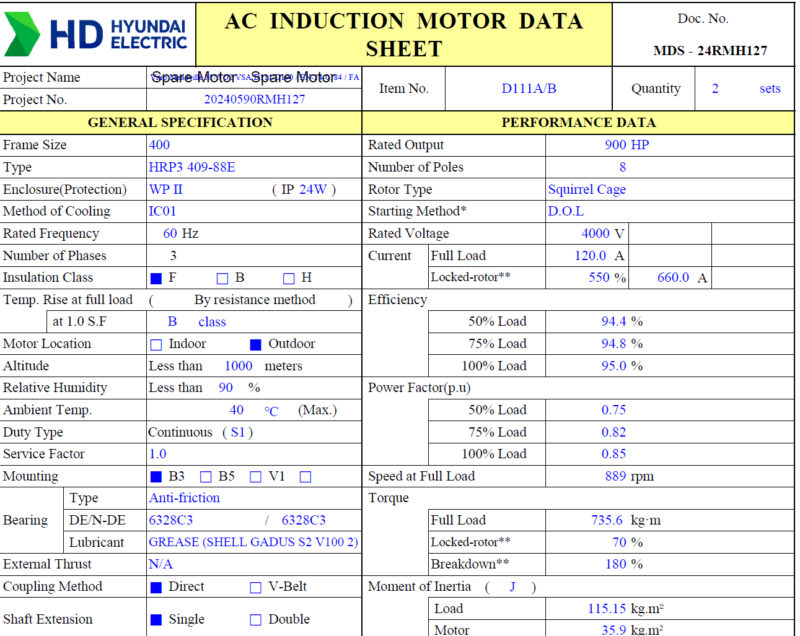Uncheck the Single shaft extension box
The image size is (800, 636).
coord(155,620)
